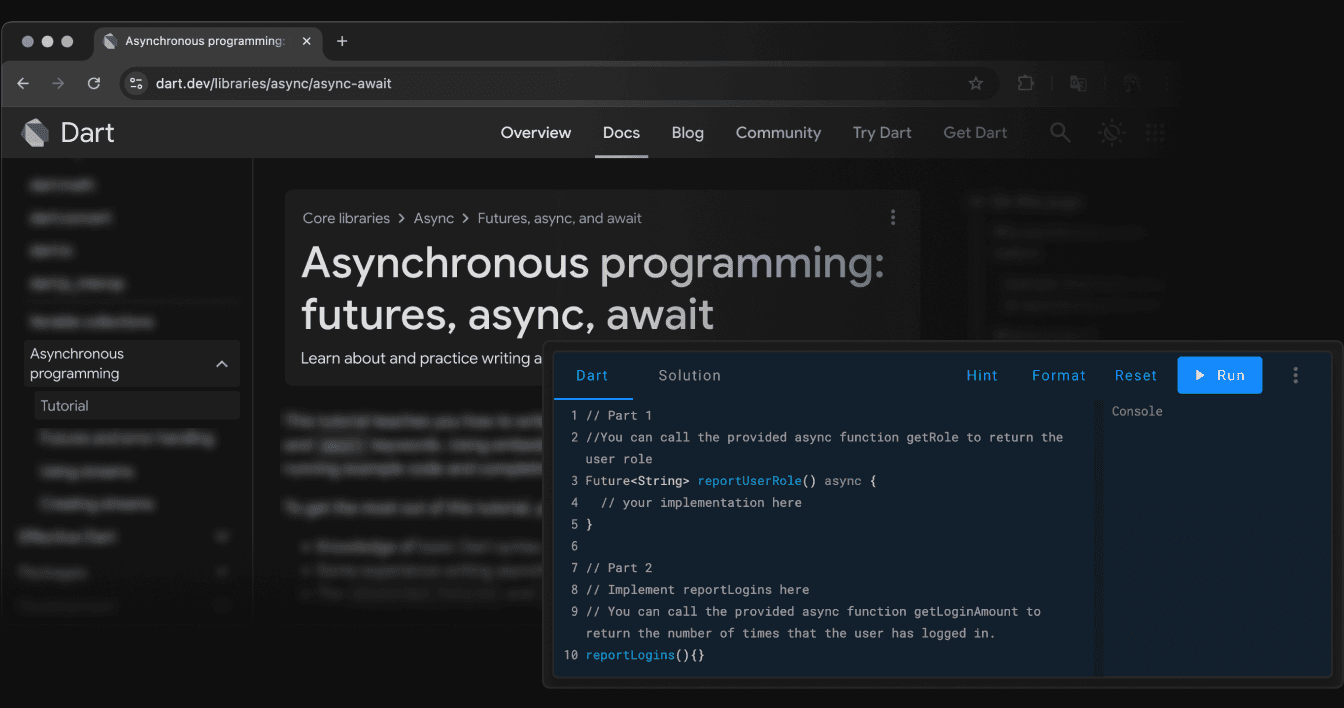Expand the Effective Dart section
The width and height of the screenshot is (1344, 708).
(222, 537)
